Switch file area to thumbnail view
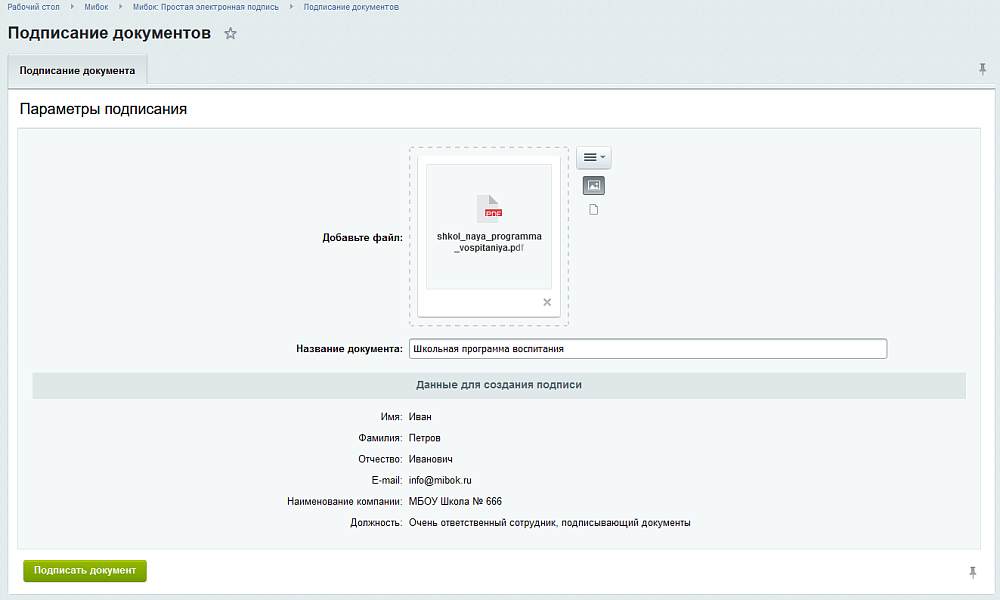 593,186
